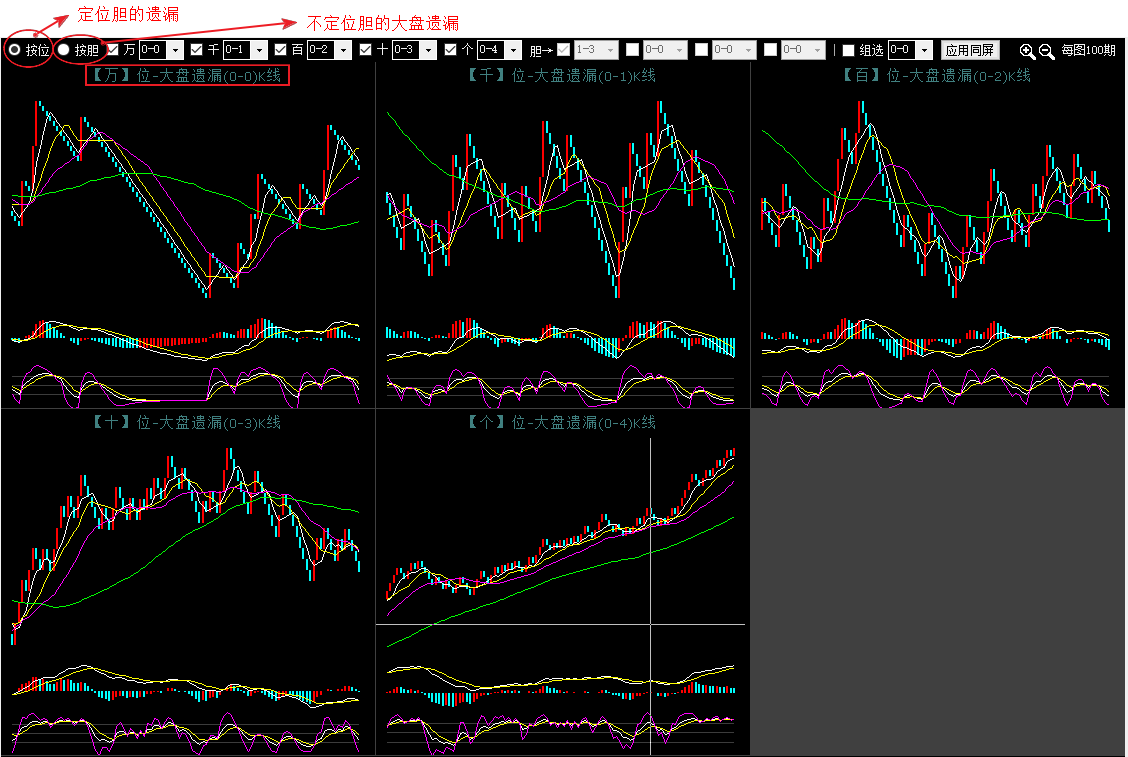Select the 【万】位-大盘遗漏 chart title
1128x757 pixels.
pyautogui.click(x=187, y=76)
